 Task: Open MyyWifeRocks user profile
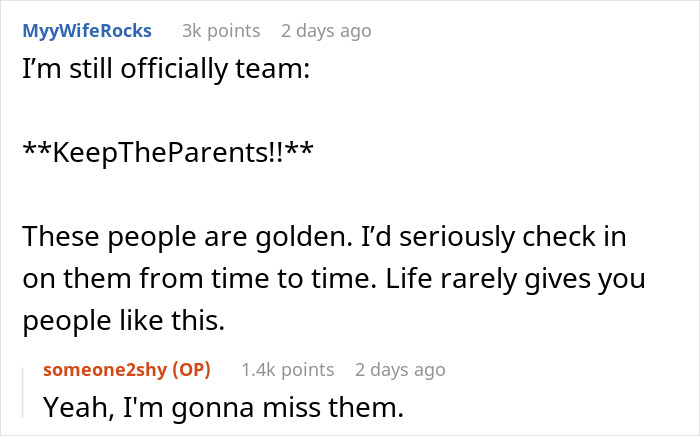click(86, 30)
